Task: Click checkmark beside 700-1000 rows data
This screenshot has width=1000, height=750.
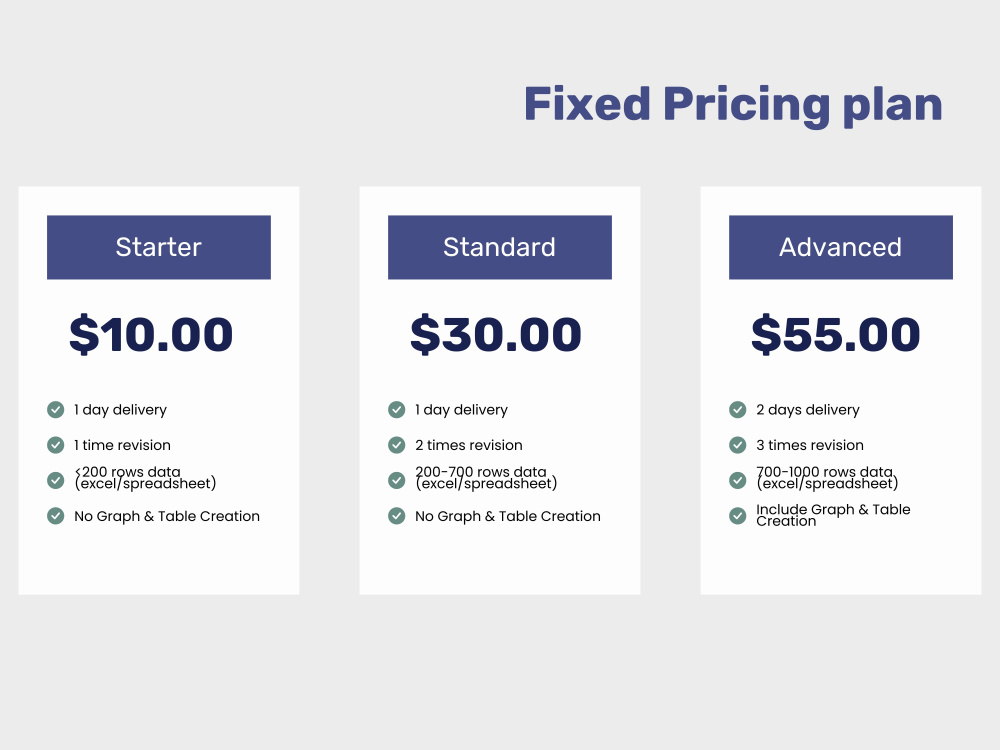Action: [x=738, y=480]
